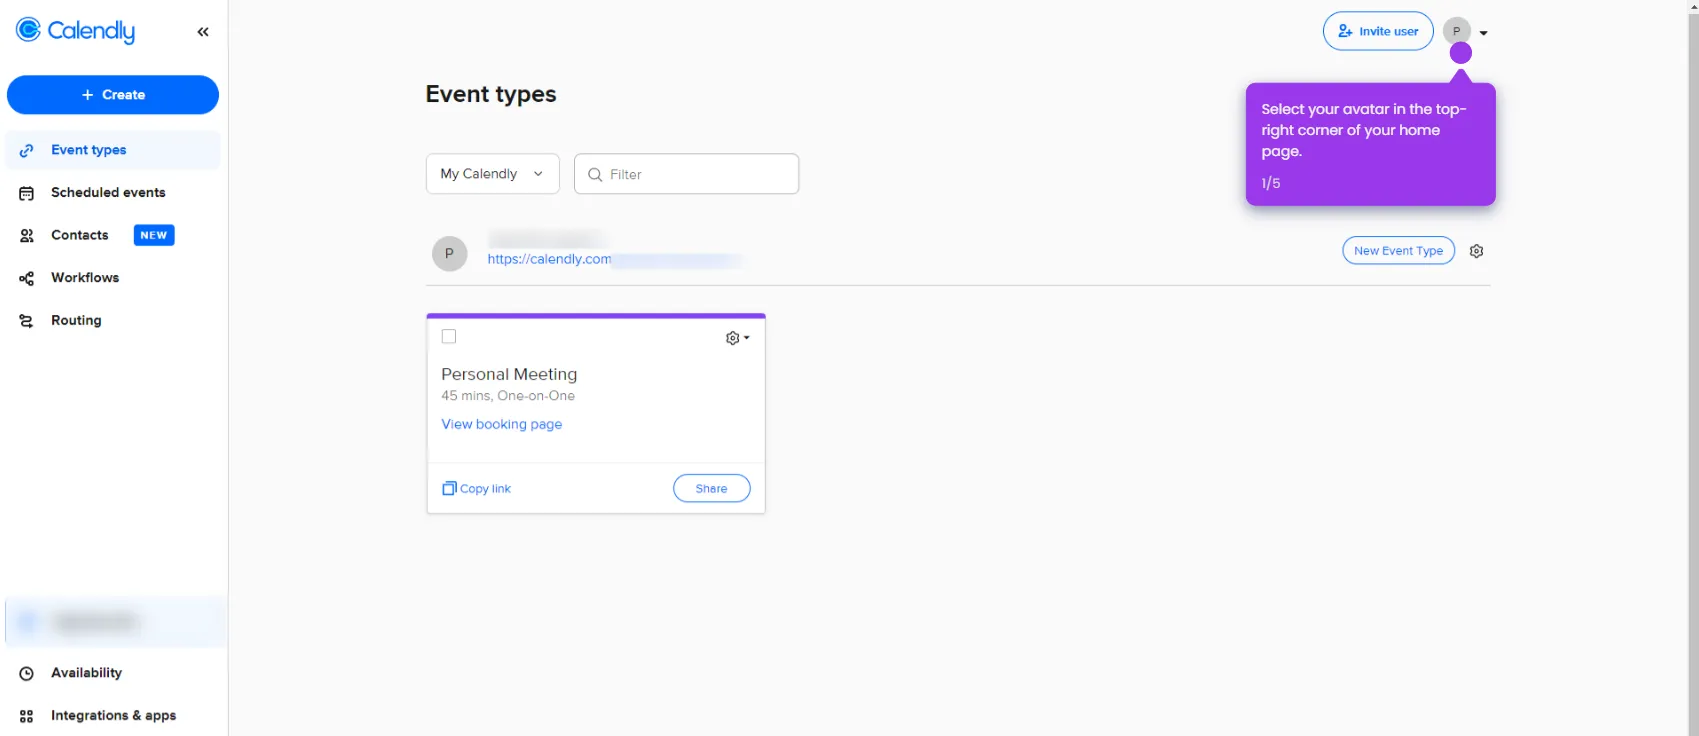Open Personal Meeting card gear menu
The image size is (1699, 736).
pos(737,338)
